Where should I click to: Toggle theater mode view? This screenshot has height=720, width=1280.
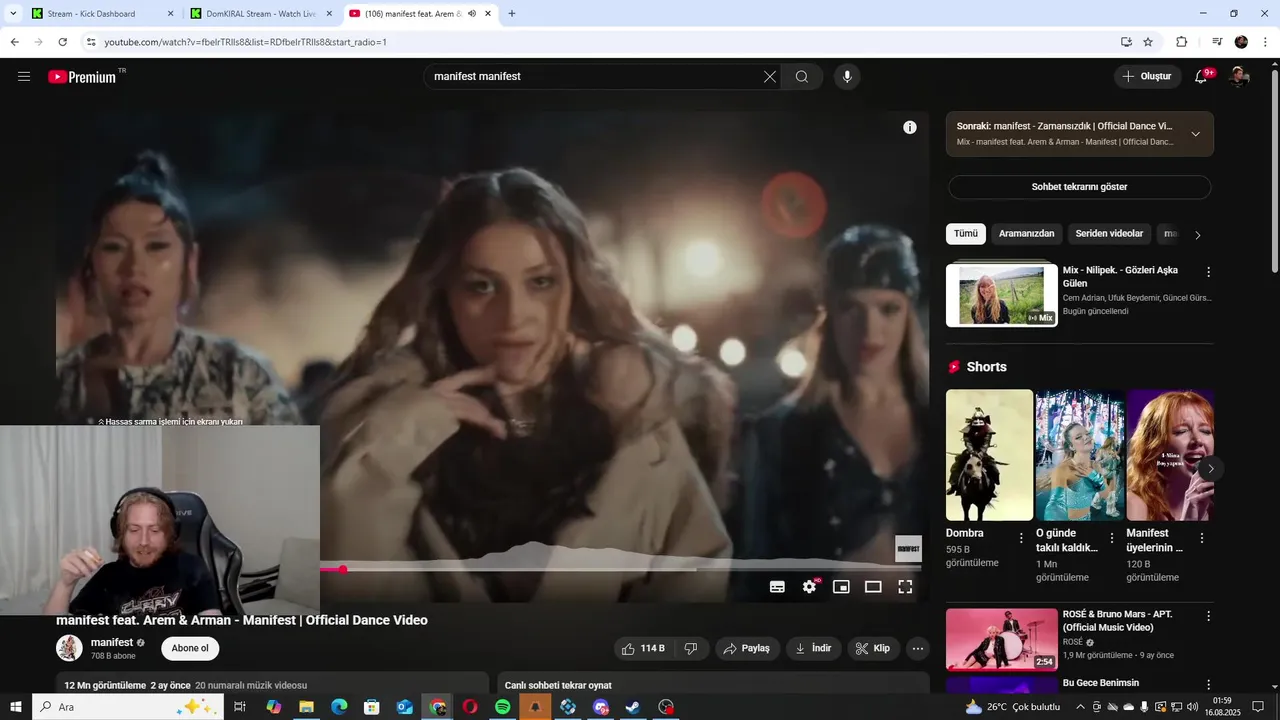873,587
